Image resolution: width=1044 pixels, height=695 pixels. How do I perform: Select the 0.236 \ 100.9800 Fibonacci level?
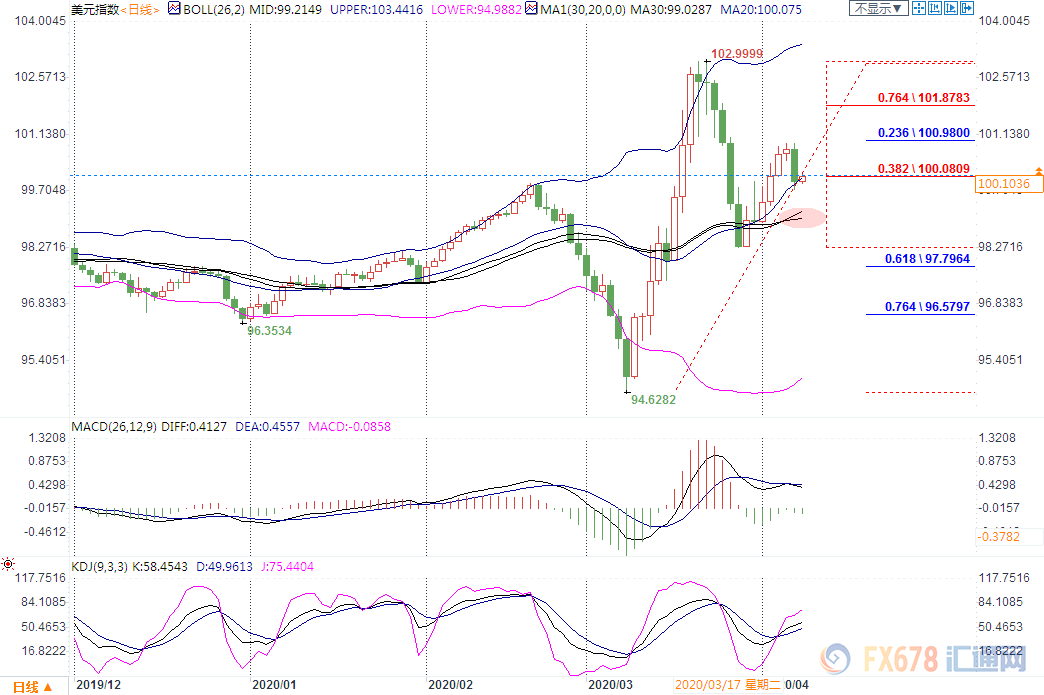923,133
